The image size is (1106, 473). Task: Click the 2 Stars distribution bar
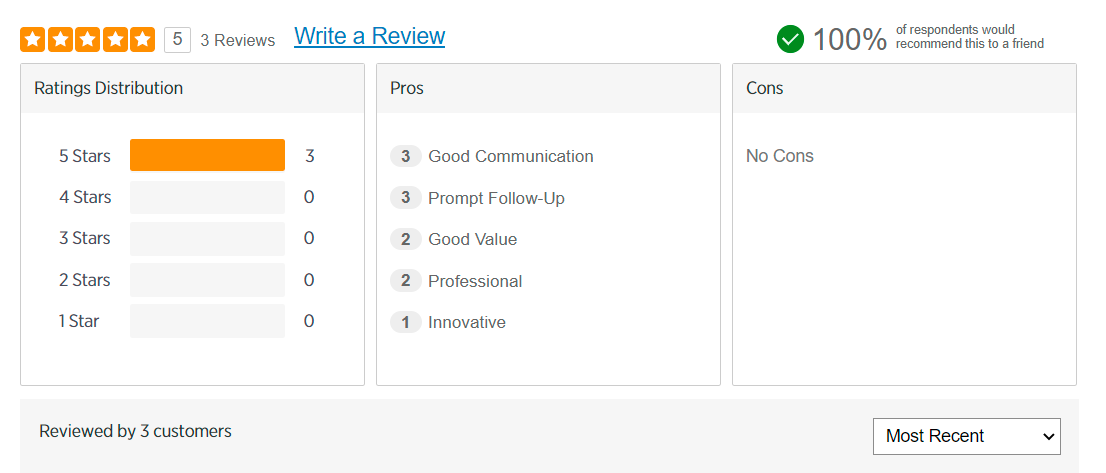pyautogui.click(x=207, y=280)
